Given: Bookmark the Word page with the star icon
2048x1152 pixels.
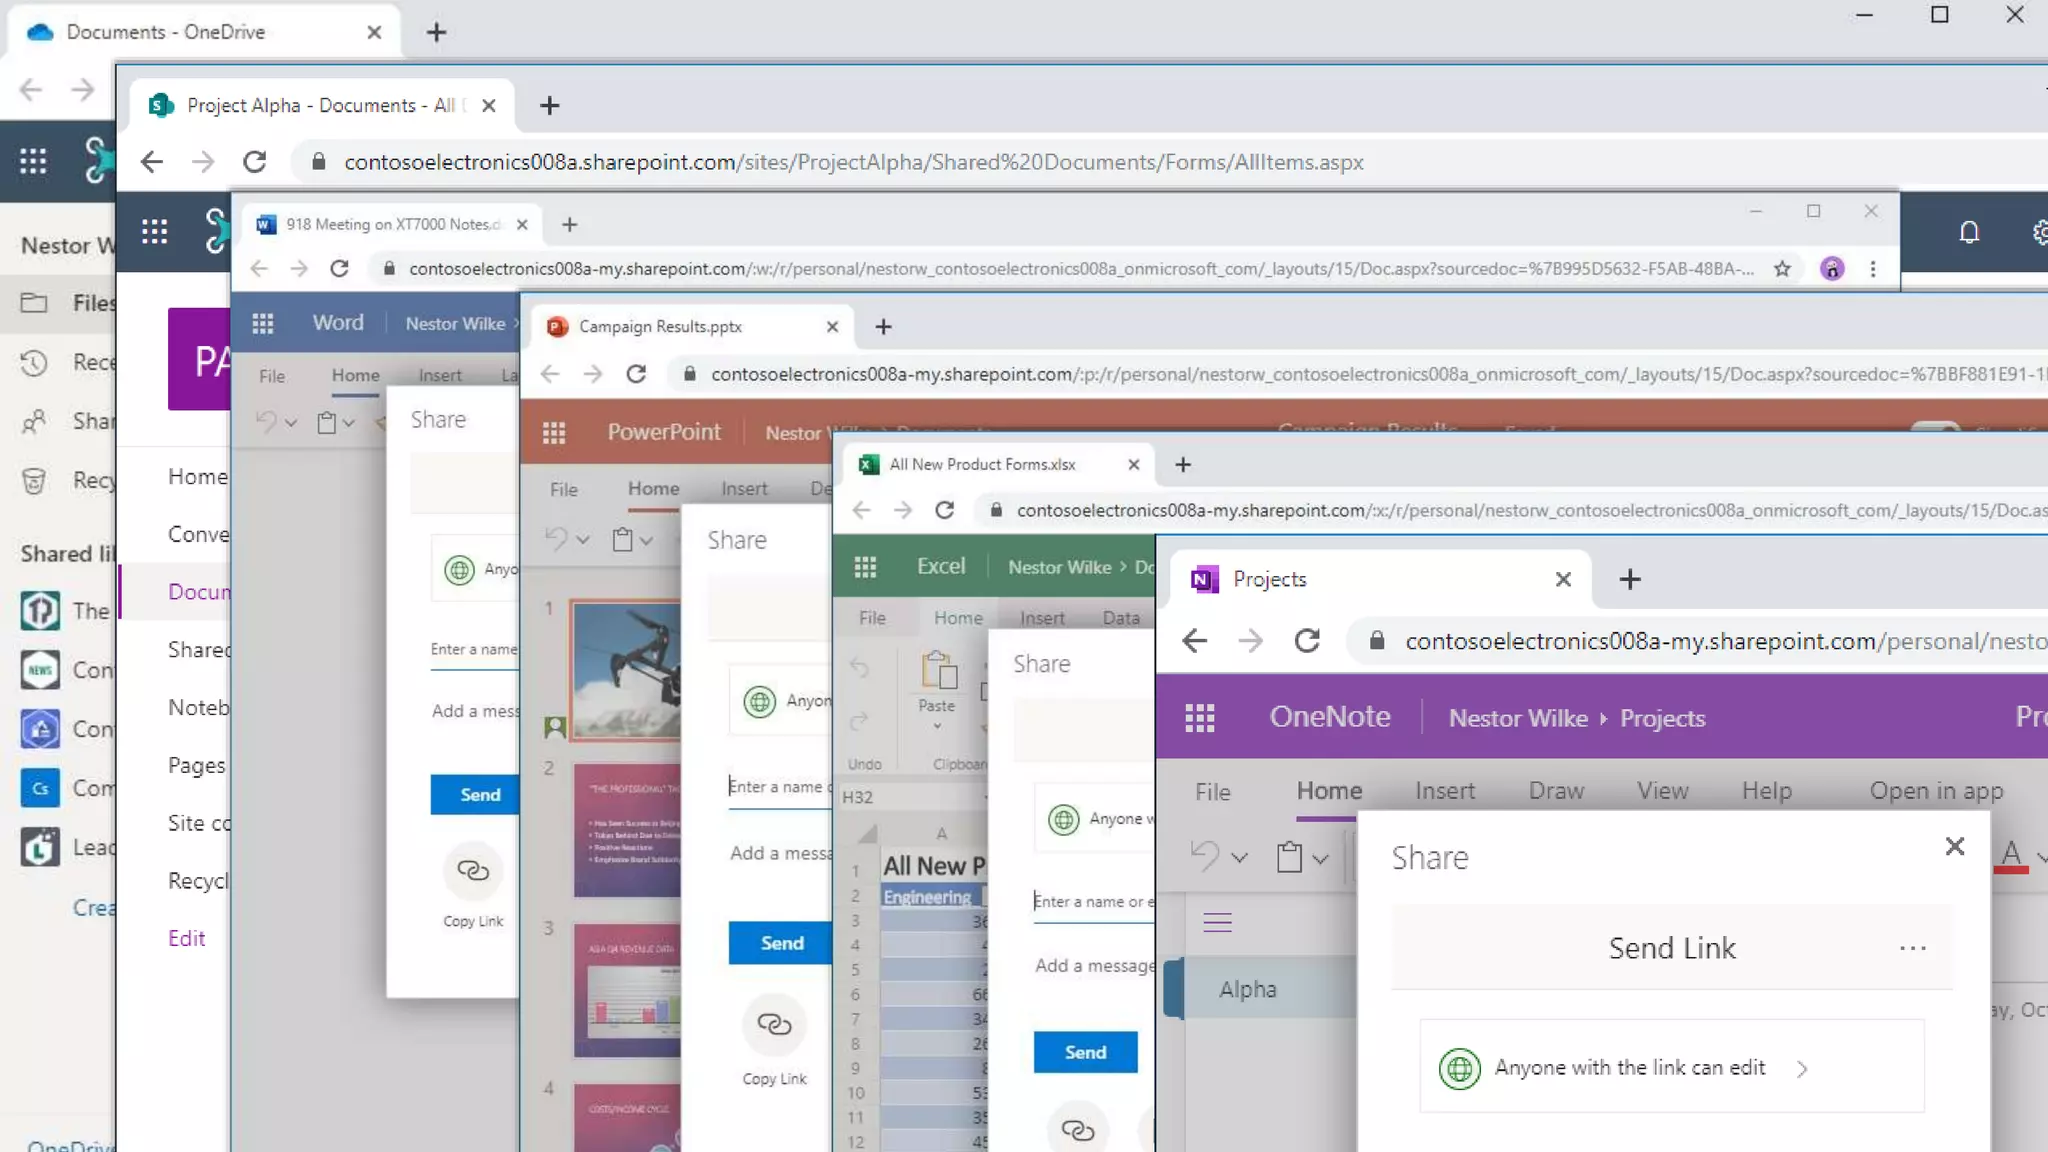Looking at the screenshot, I should pyautogui.click(x=1782, y=269).
